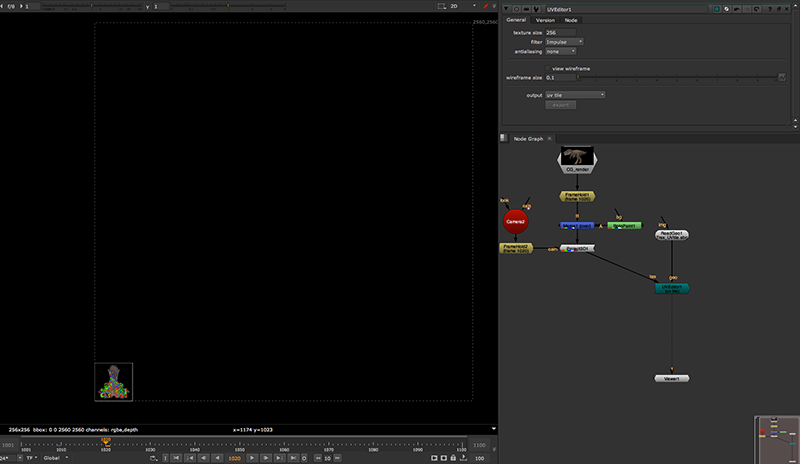Click the export button
Viewport: 800px width, 464px height.
[561, 104]
